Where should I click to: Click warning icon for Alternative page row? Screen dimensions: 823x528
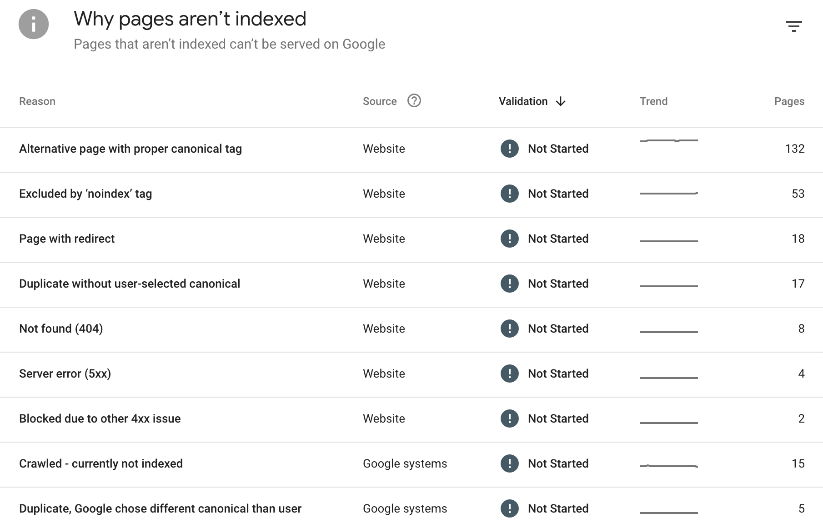click(x=510, y=149)
